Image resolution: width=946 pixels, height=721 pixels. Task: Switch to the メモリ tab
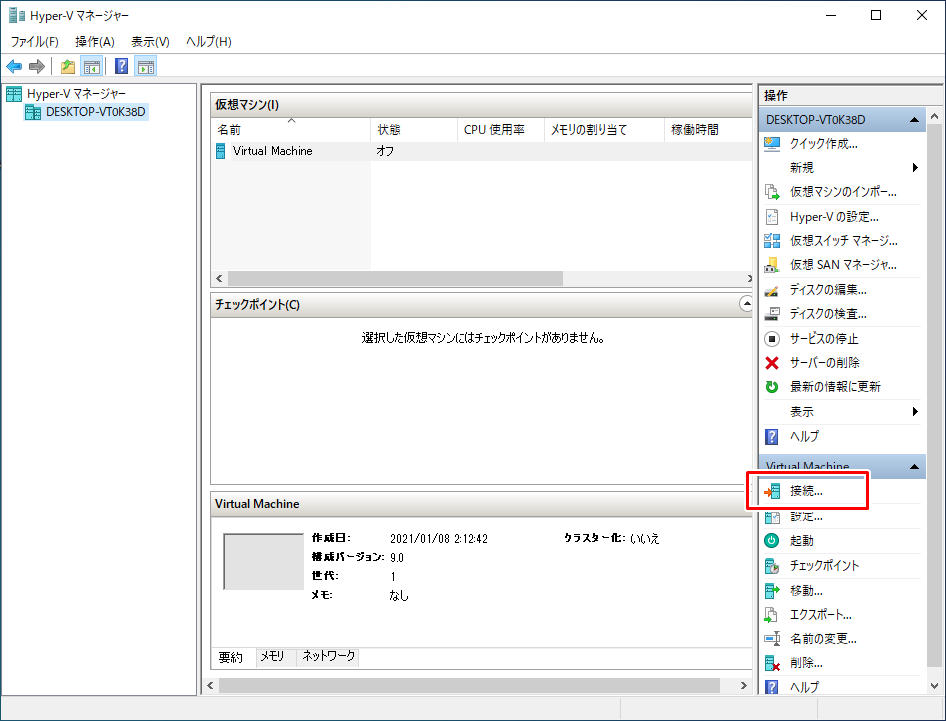[x=272, y=657]
